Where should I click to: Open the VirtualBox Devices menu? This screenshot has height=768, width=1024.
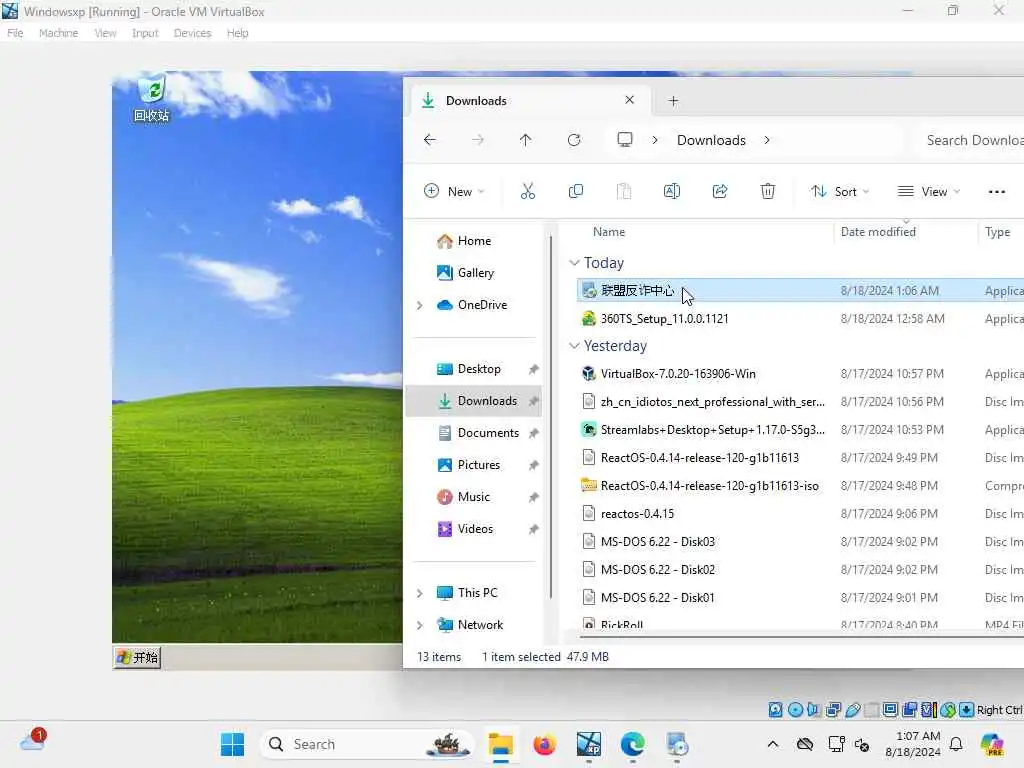[x=192, y=33]
